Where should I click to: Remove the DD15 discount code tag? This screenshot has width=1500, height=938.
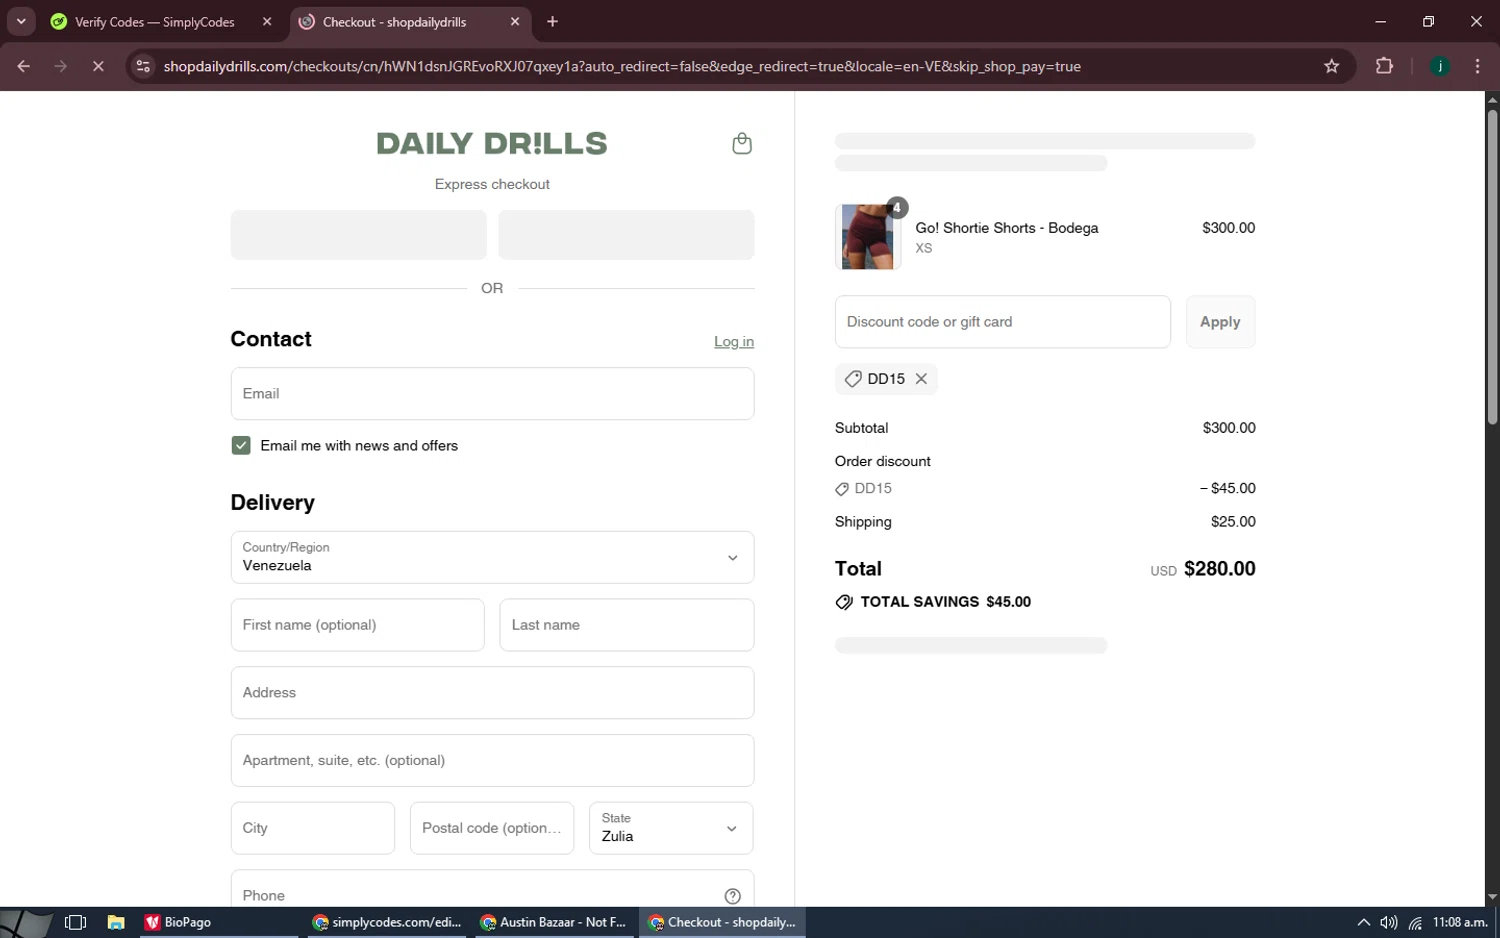click(x=921, y=379)
